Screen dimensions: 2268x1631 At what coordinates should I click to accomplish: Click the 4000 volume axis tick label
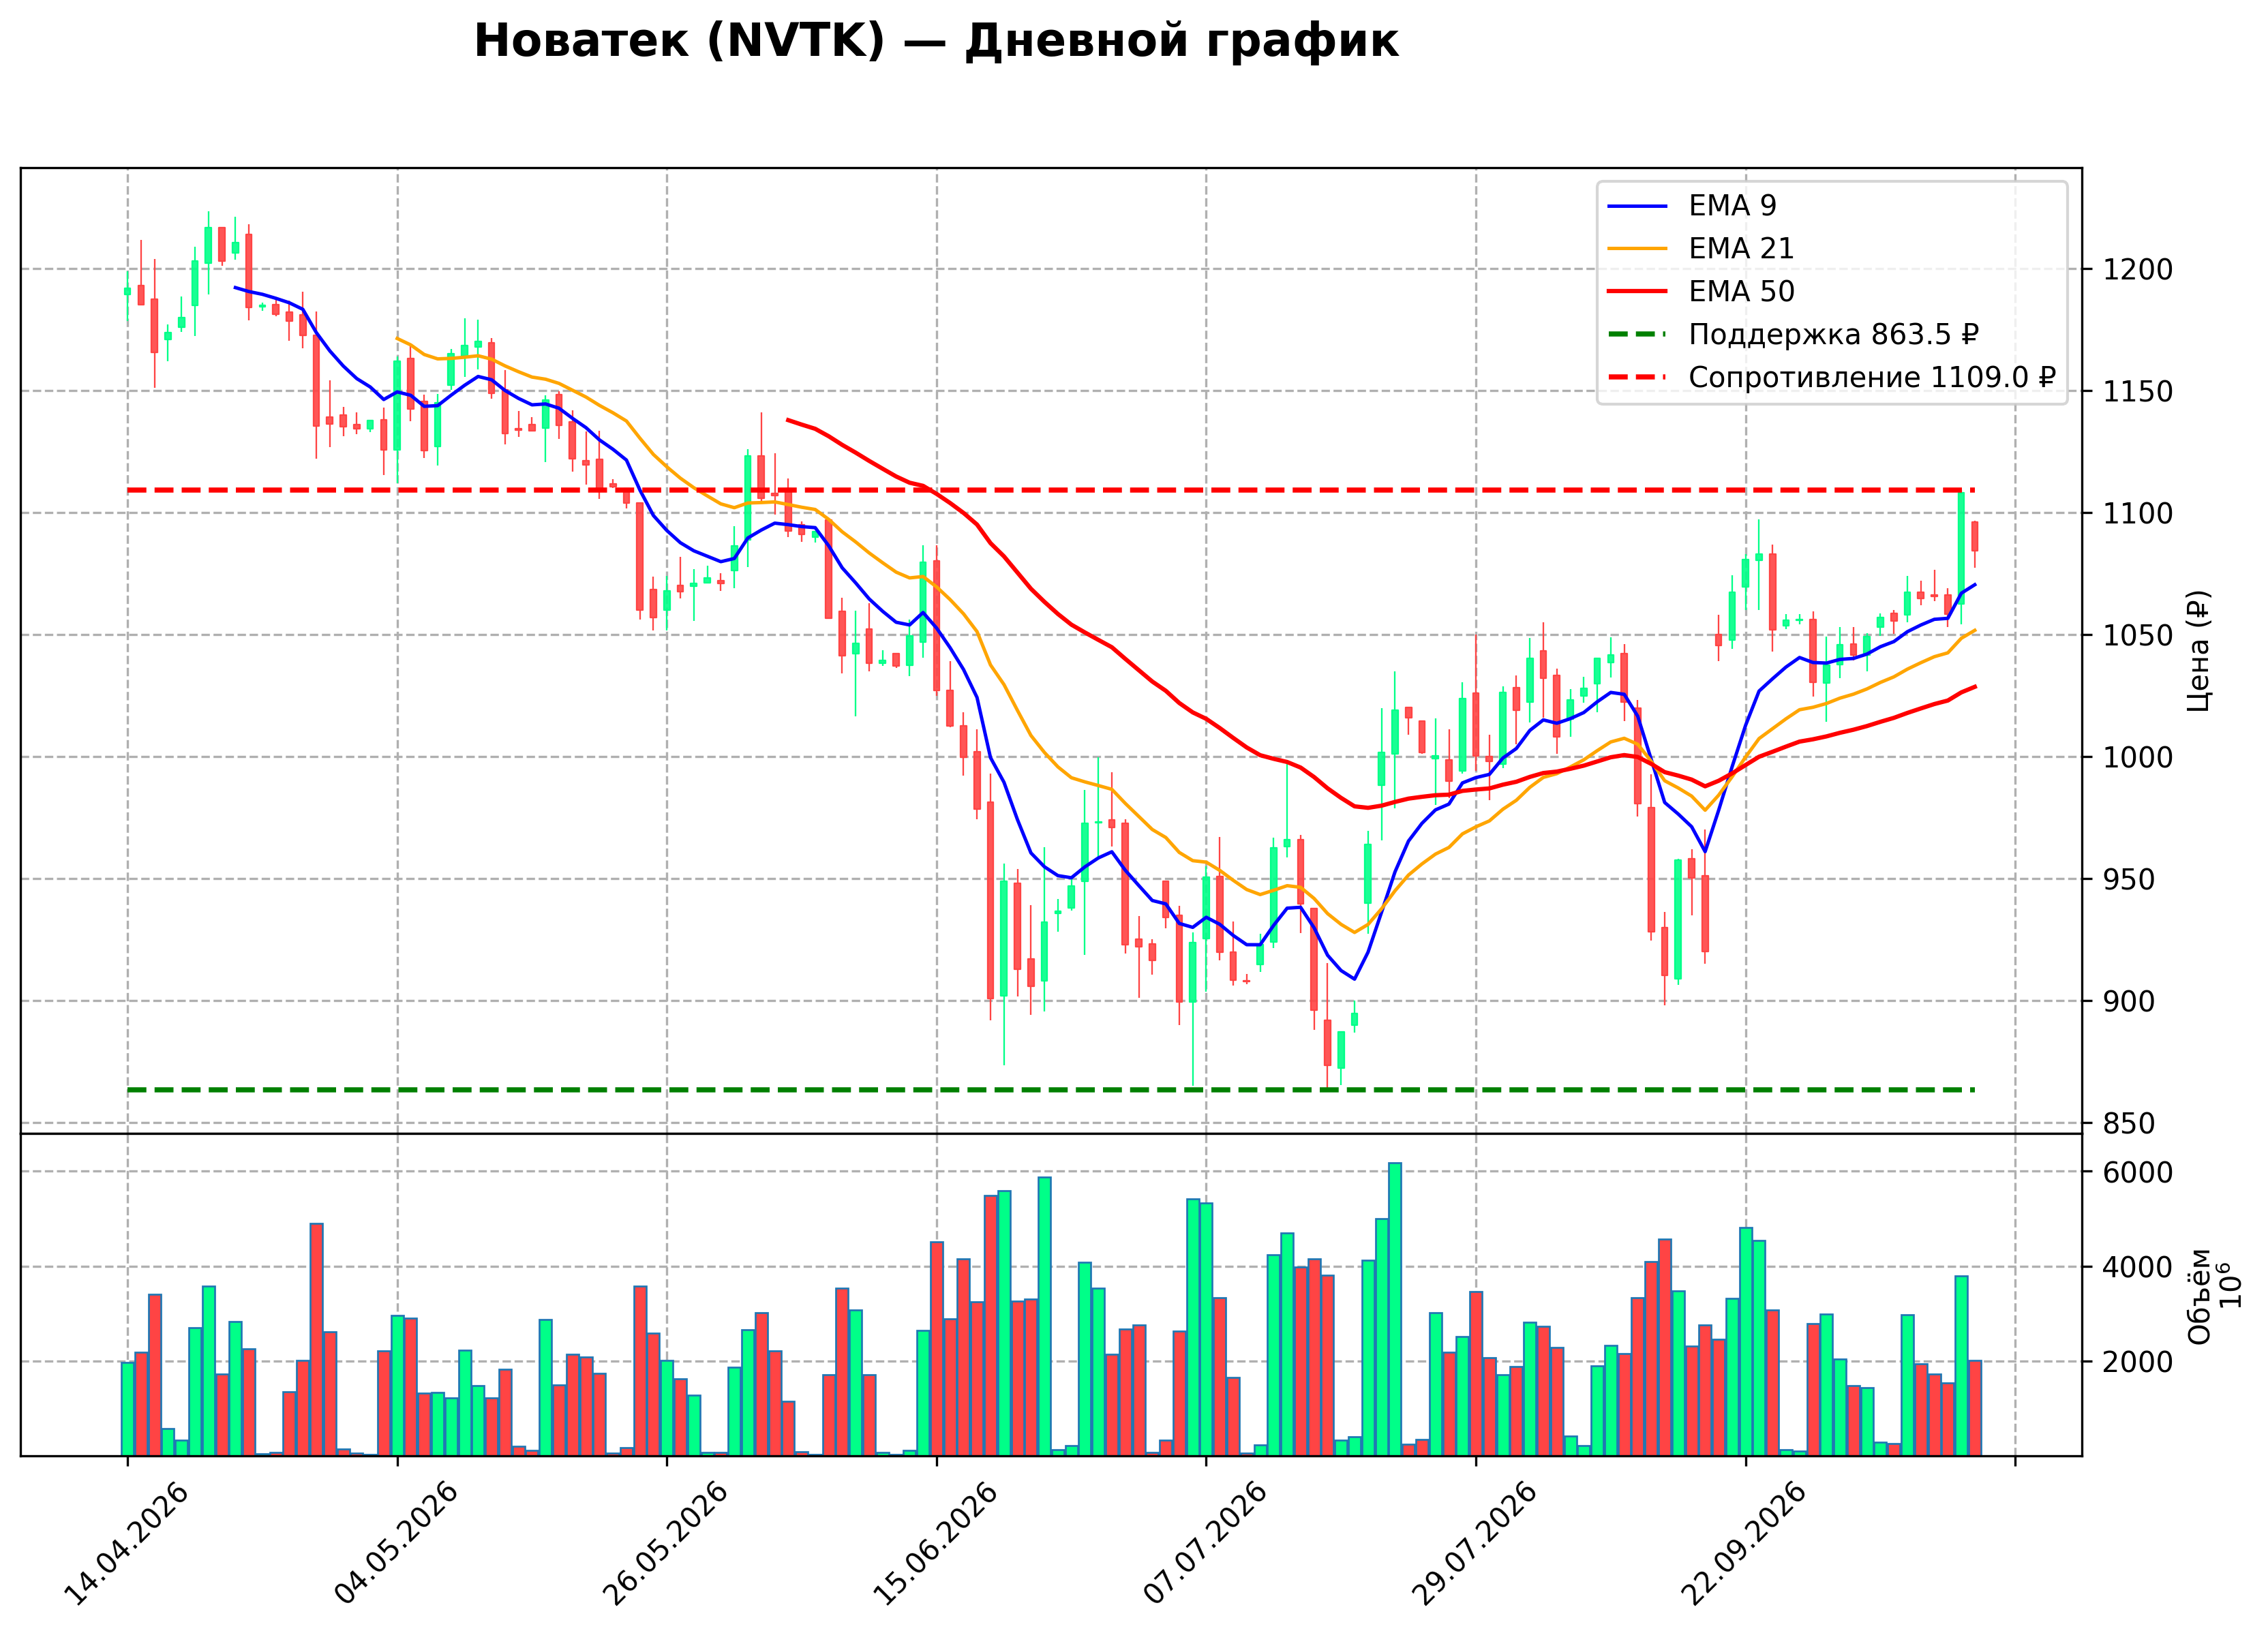click(x=2137, y=1268)
